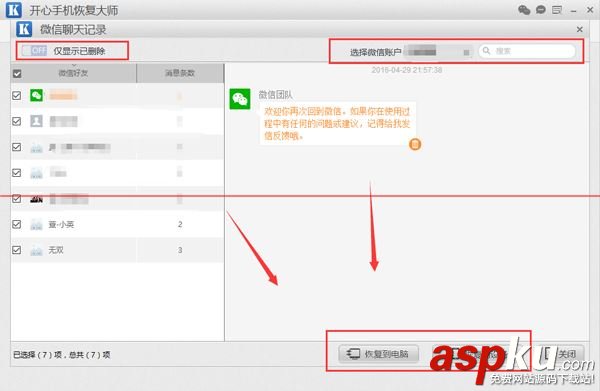Toggle the OFF switch for 仅显示已删除

[x=34, y=51]
